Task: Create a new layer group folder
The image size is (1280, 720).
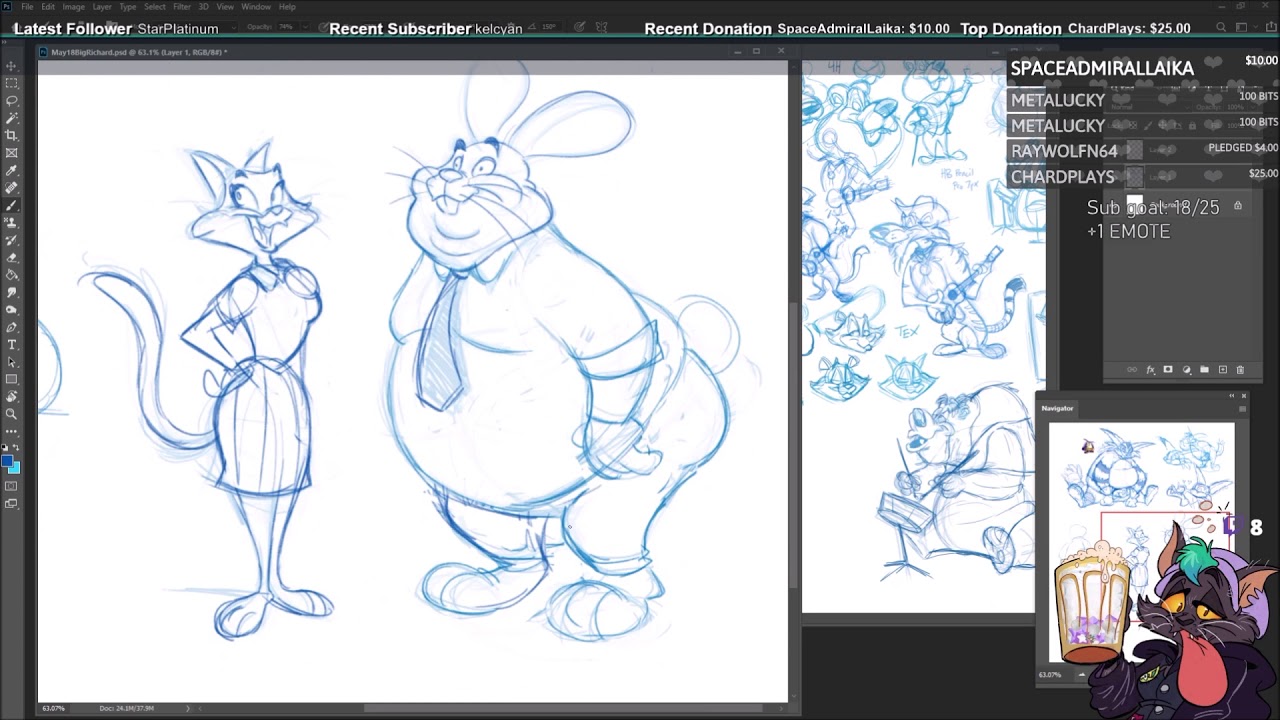Action: [1204, 370]
